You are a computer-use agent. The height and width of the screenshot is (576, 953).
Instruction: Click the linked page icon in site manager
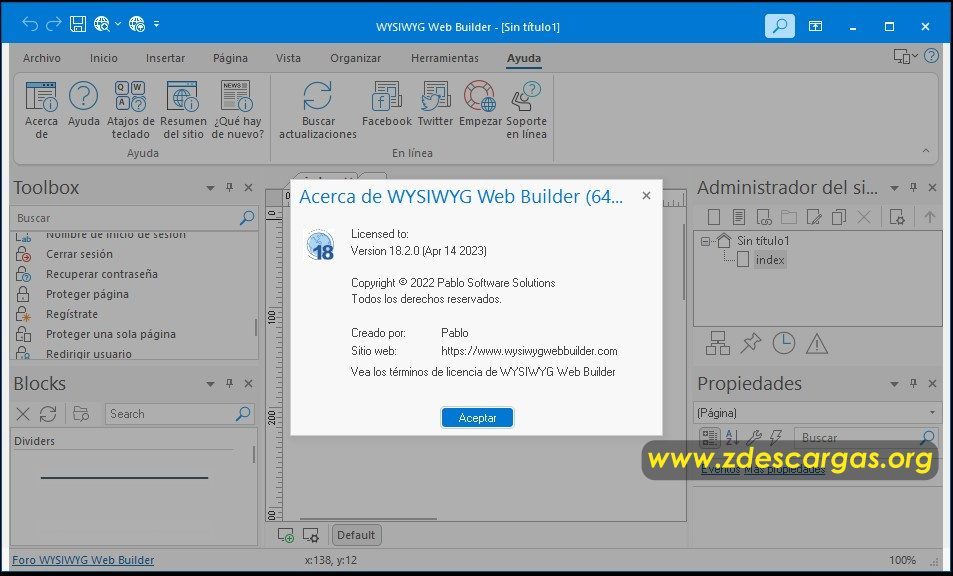(x=763, y=217)
